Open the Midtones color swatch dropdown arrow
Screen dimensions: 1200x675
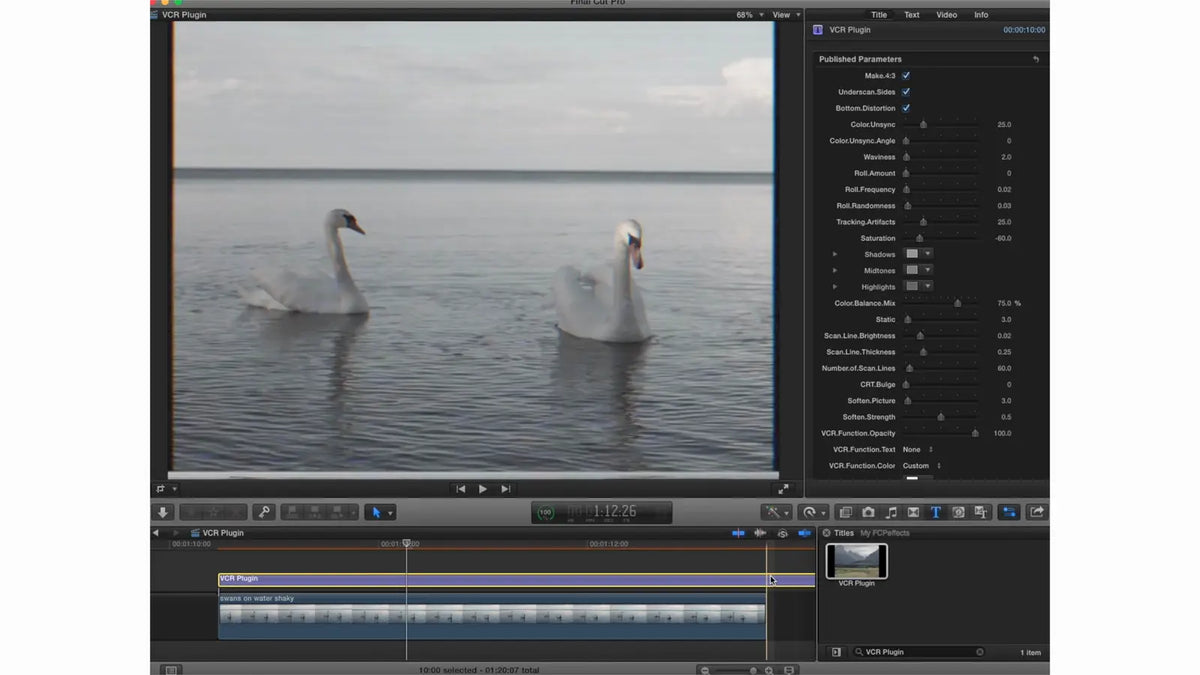tap(927, 270)
